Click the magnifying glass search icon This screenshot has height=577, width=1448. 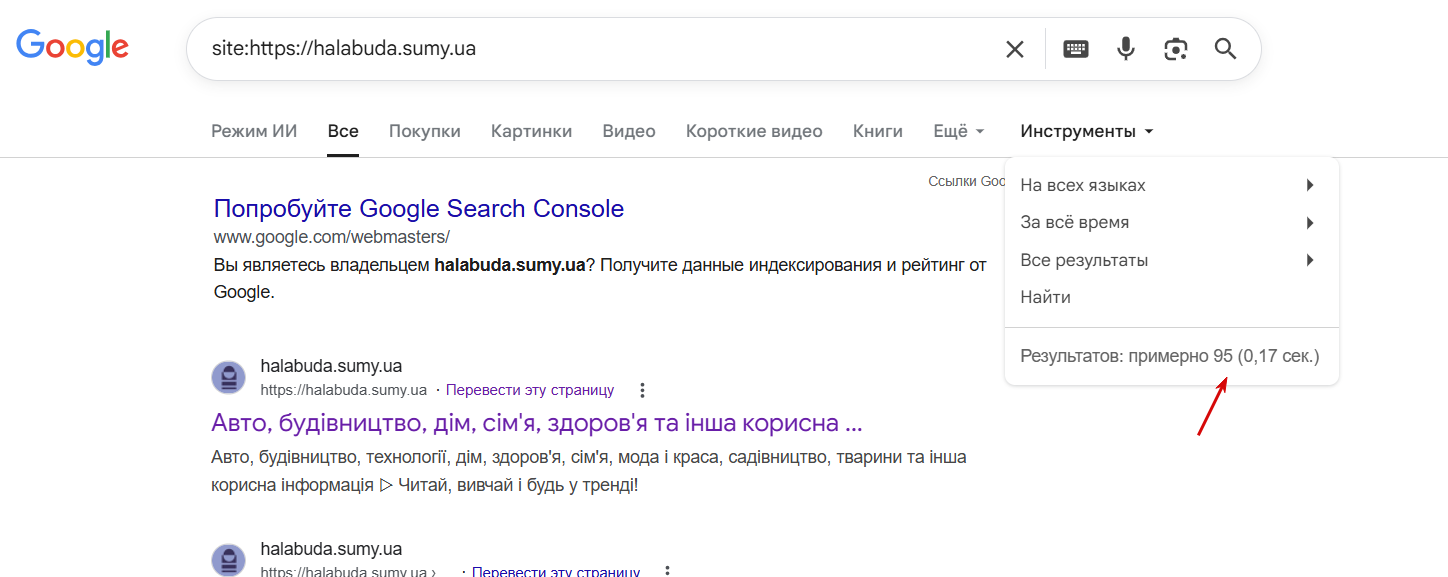(1226, 49)
